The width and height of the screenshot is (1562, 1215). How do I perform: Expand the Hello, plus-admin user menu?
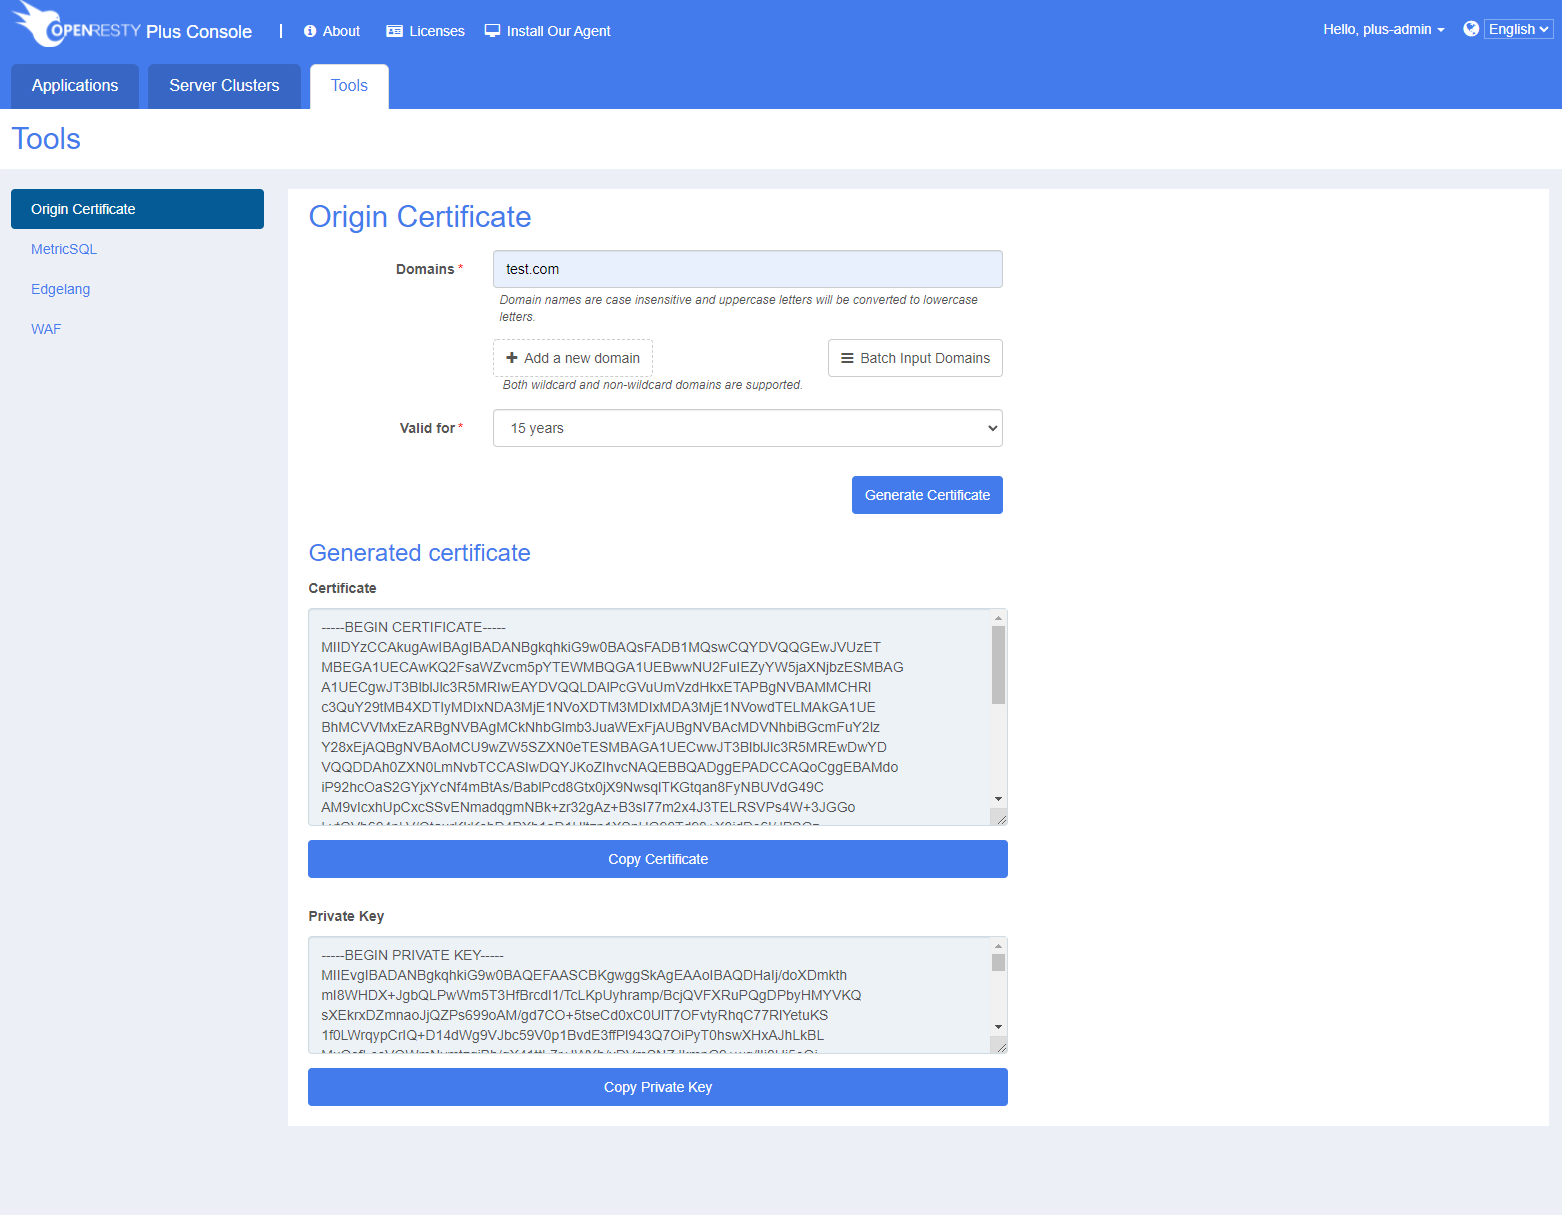1384,29
